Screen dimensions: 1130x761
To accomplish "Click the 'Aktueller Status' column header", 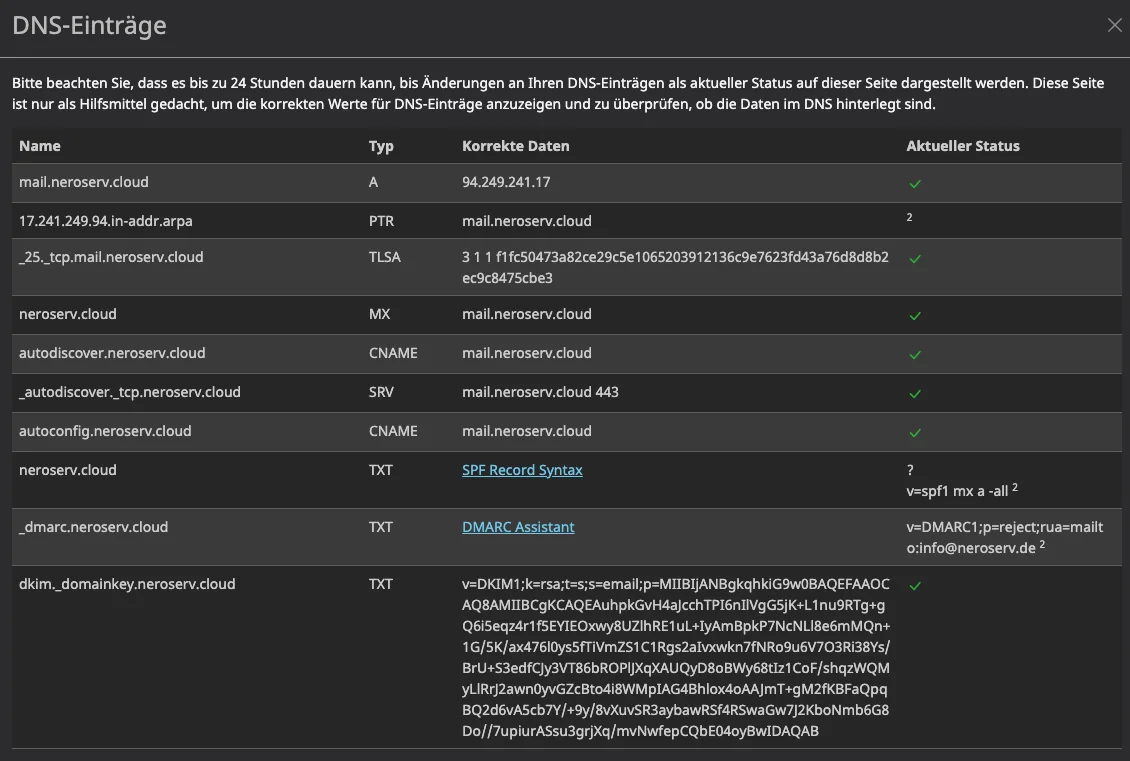I will click(963, 146).
